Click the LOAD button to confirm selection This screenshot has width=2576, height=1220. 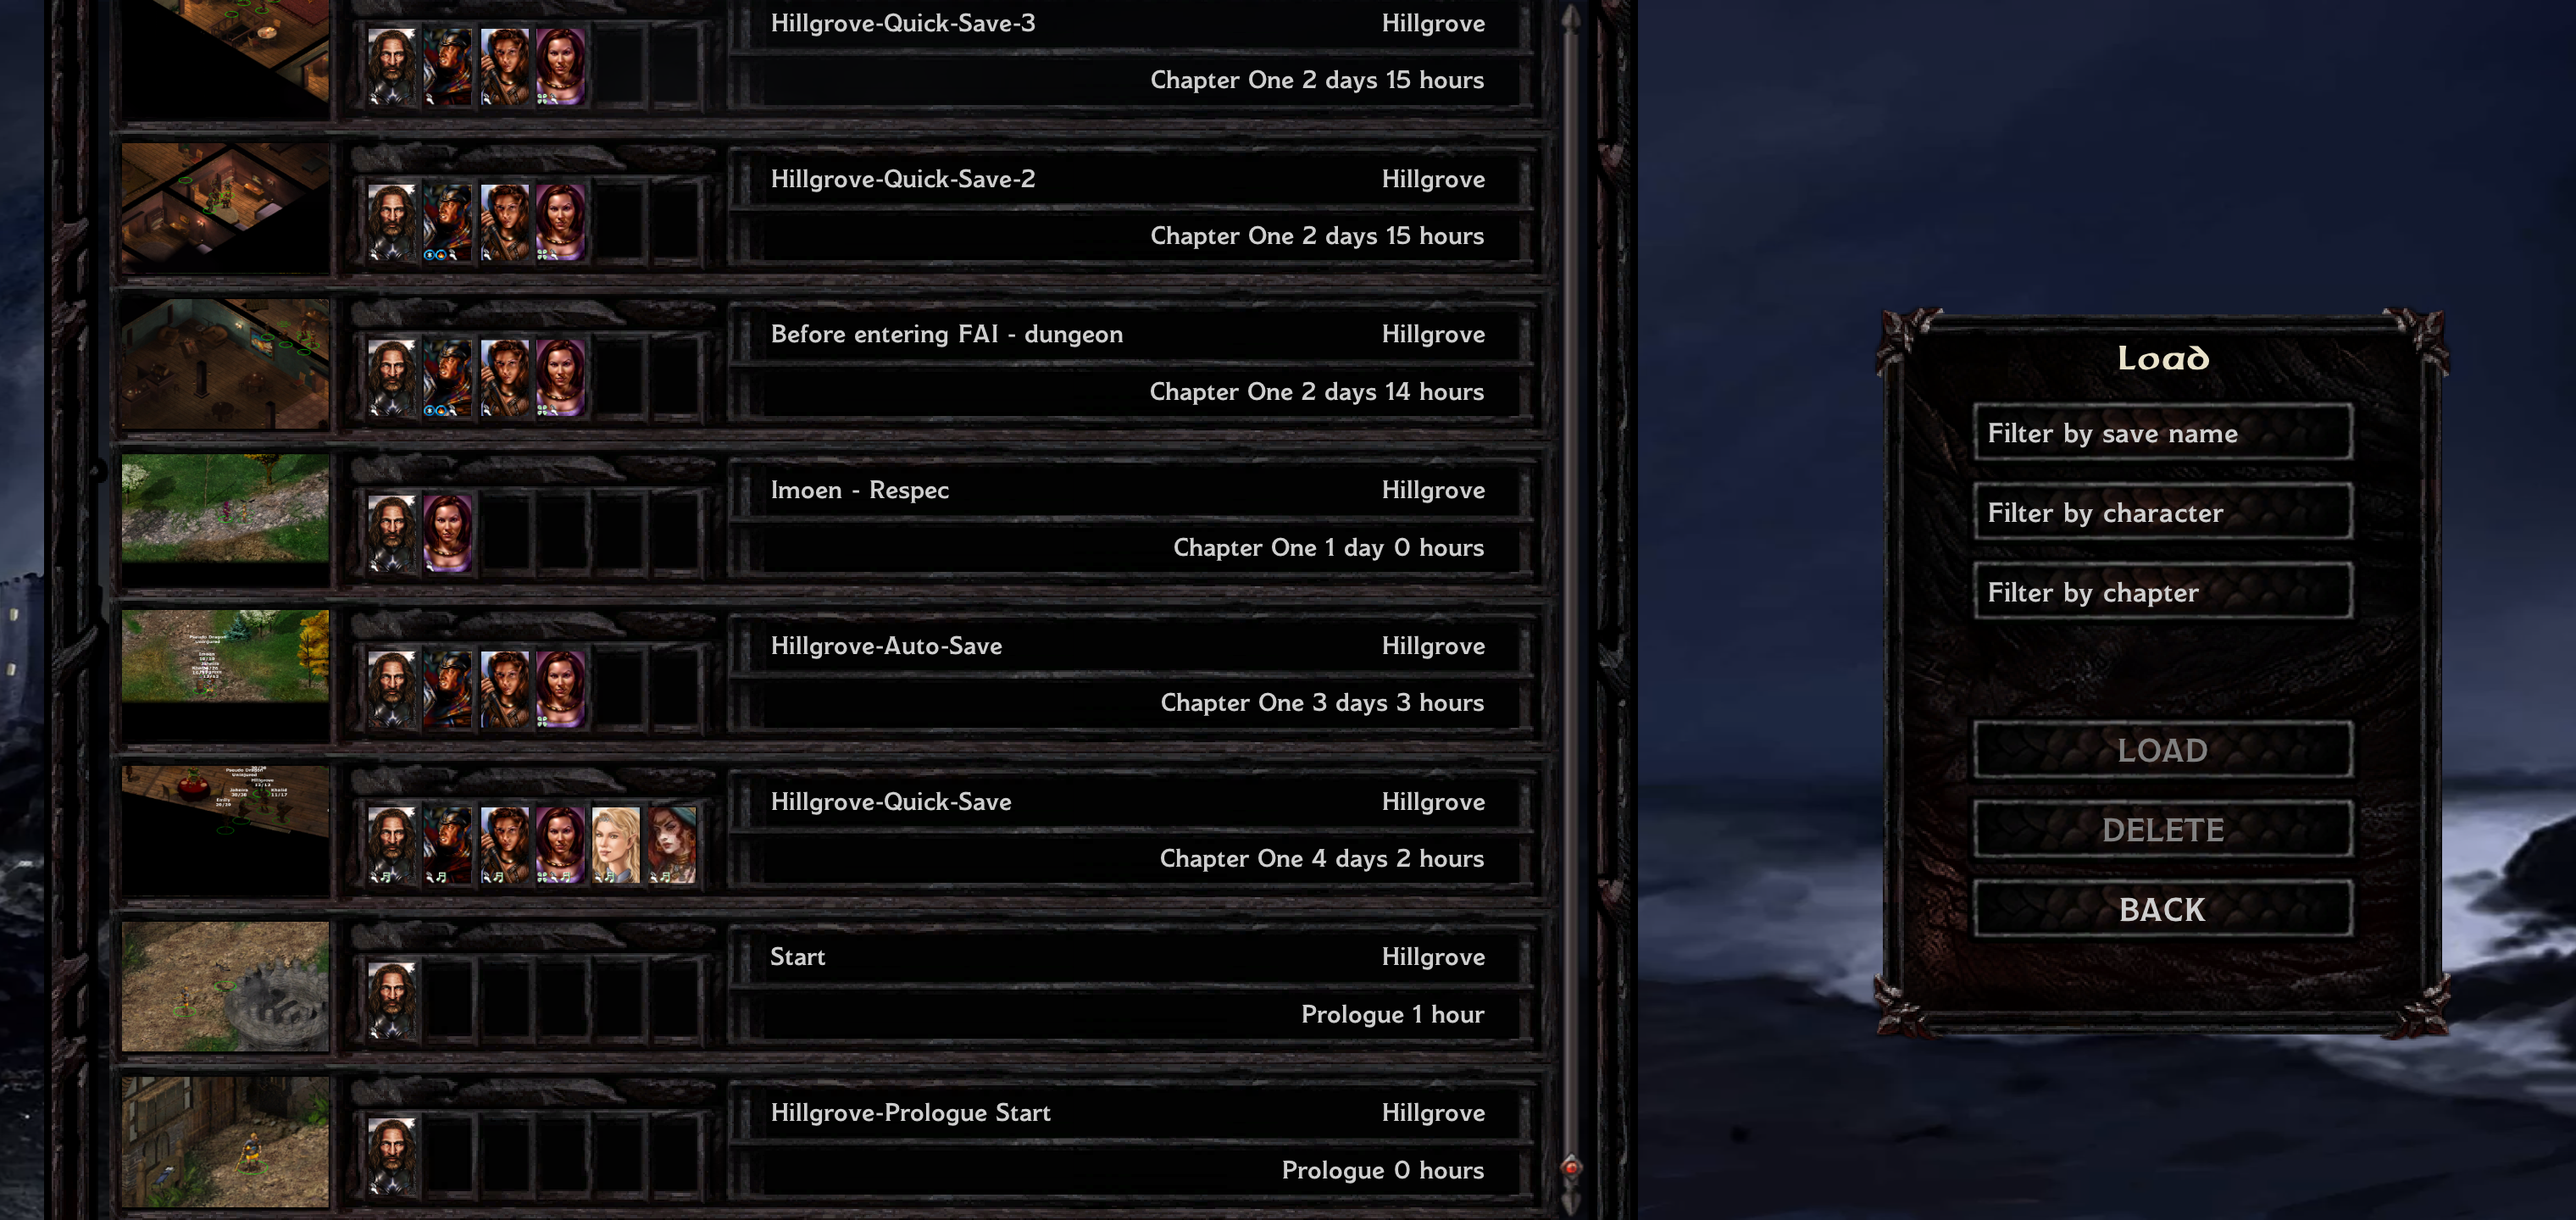(2159, 751)
